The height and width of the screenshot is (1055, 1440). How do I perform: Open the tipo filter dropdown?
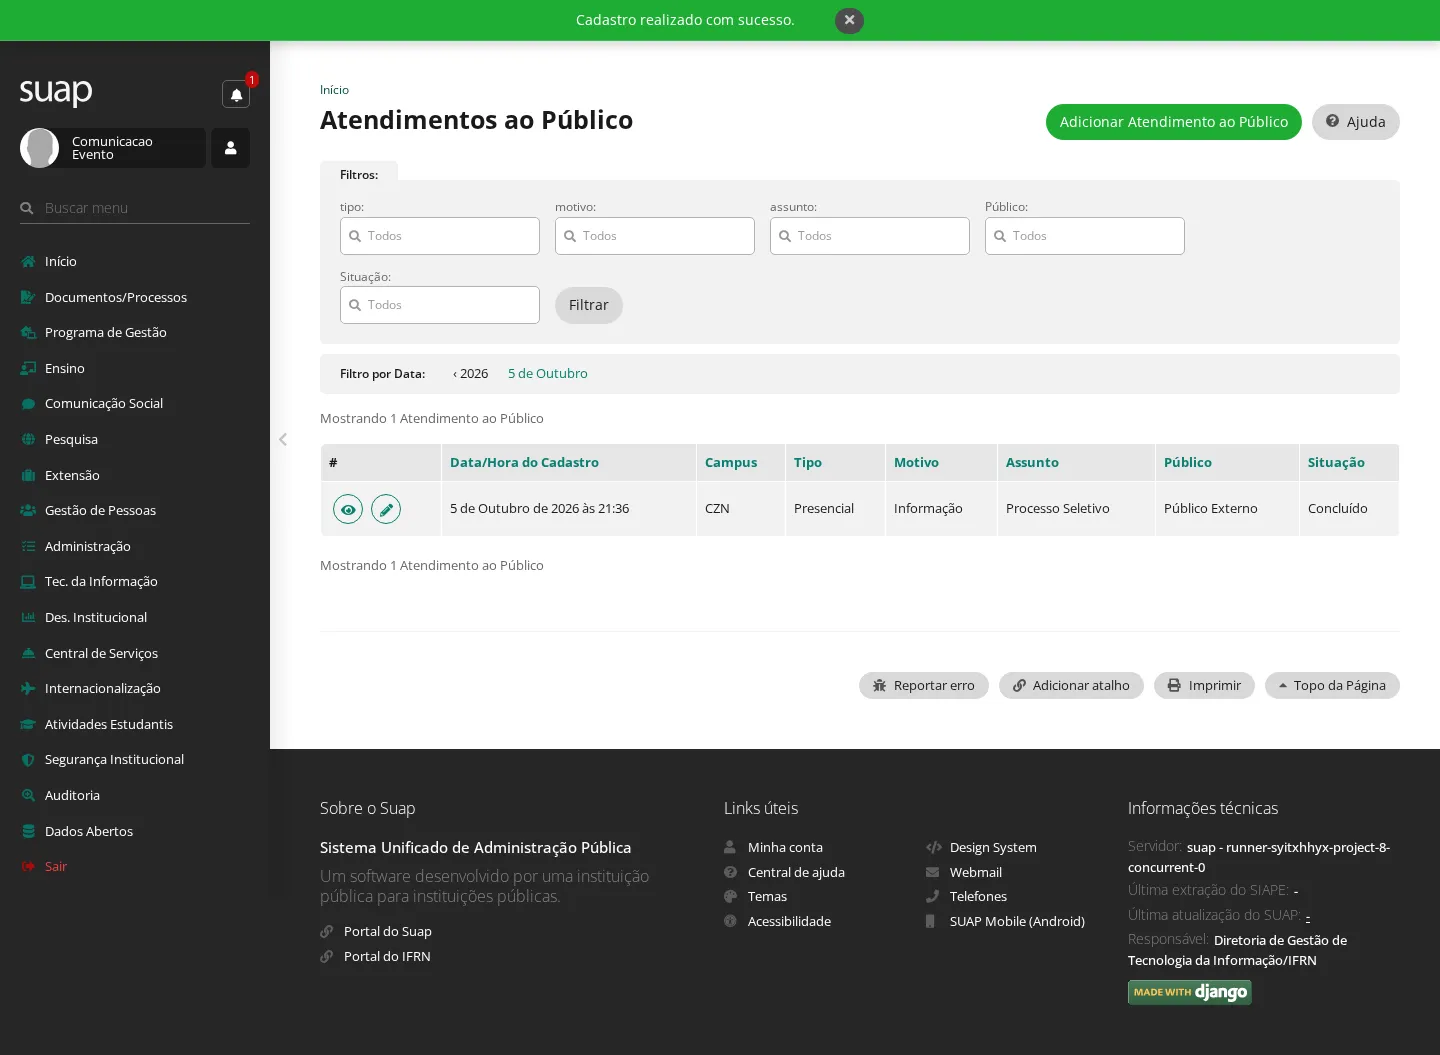coord(440,236)
